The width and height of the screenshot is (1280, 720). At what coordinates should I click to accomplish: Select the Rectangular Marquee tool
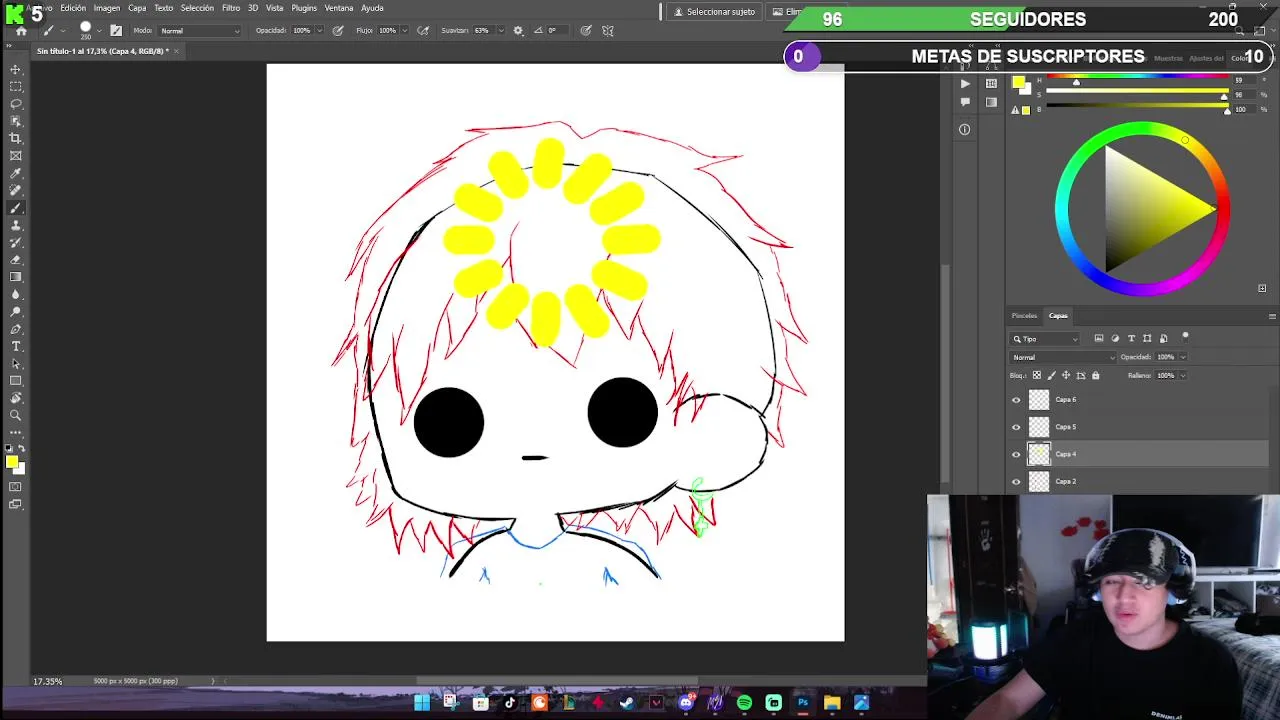(16, 86)
